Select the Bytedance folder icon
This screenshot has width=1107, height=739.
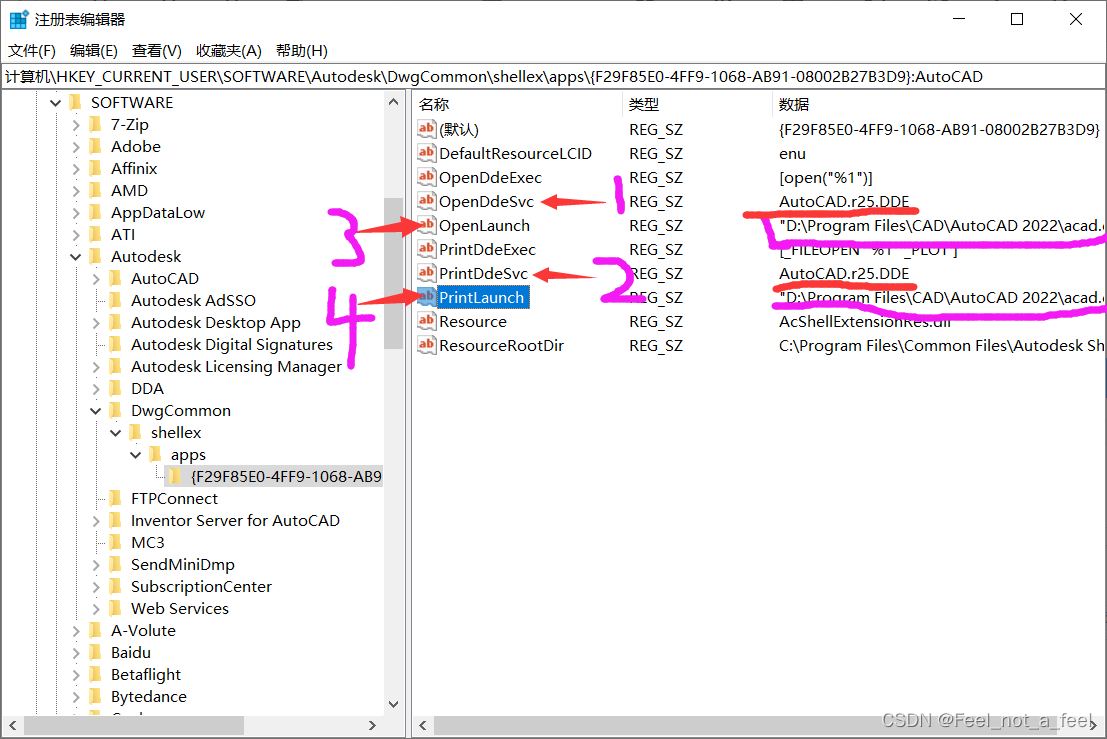coord(96,696)
